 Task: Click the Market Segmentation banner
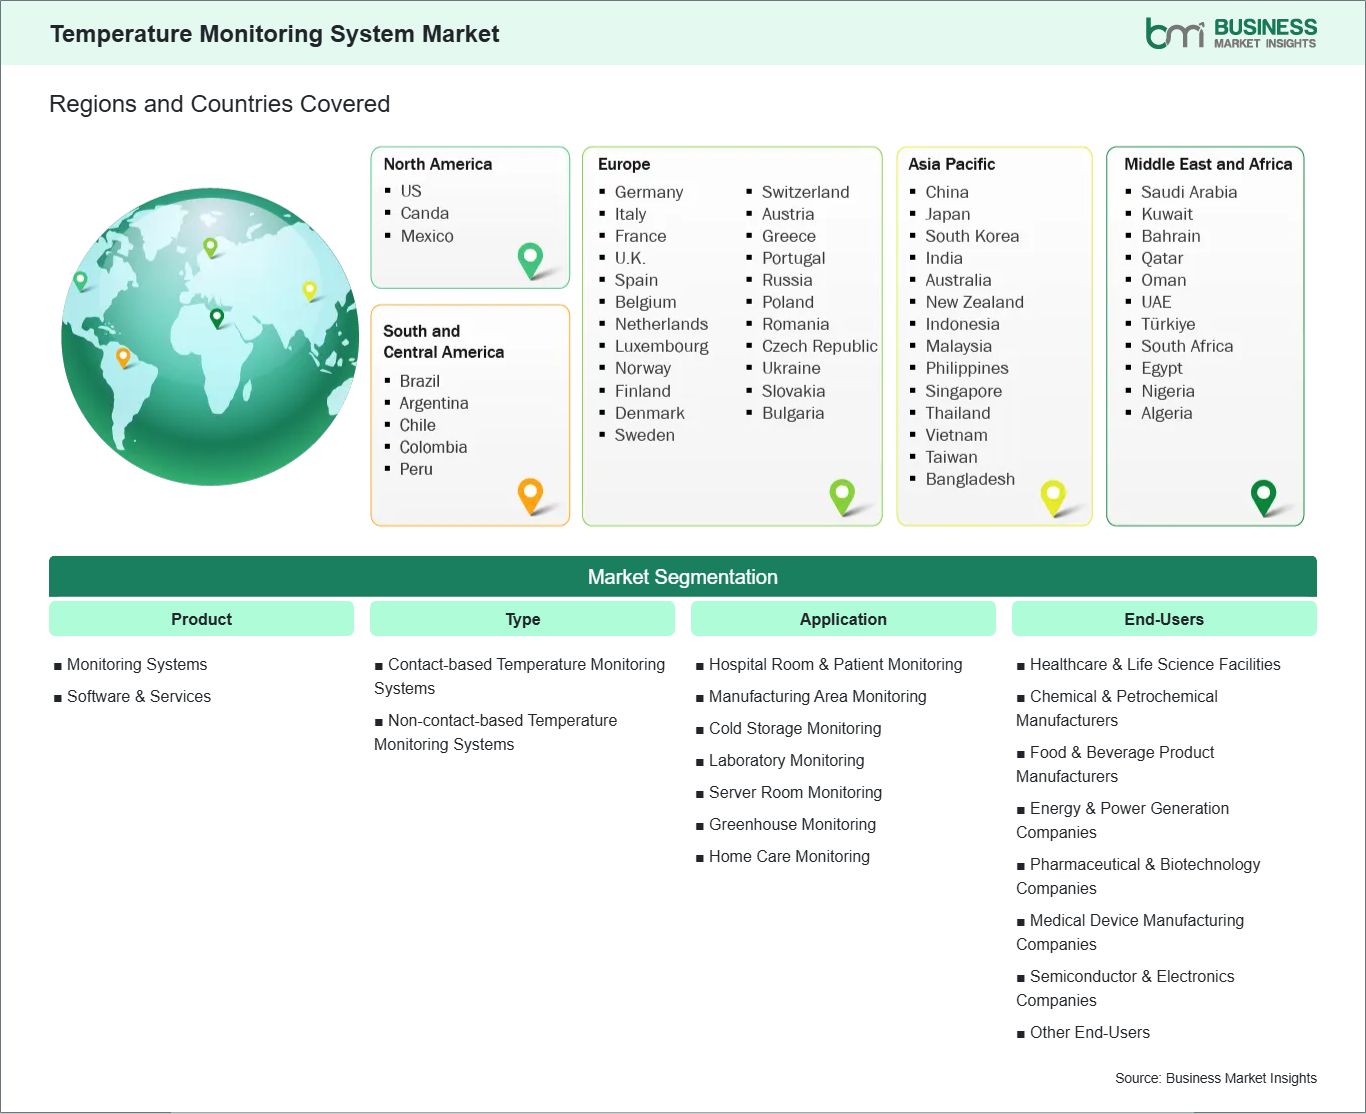pos(683,577)
